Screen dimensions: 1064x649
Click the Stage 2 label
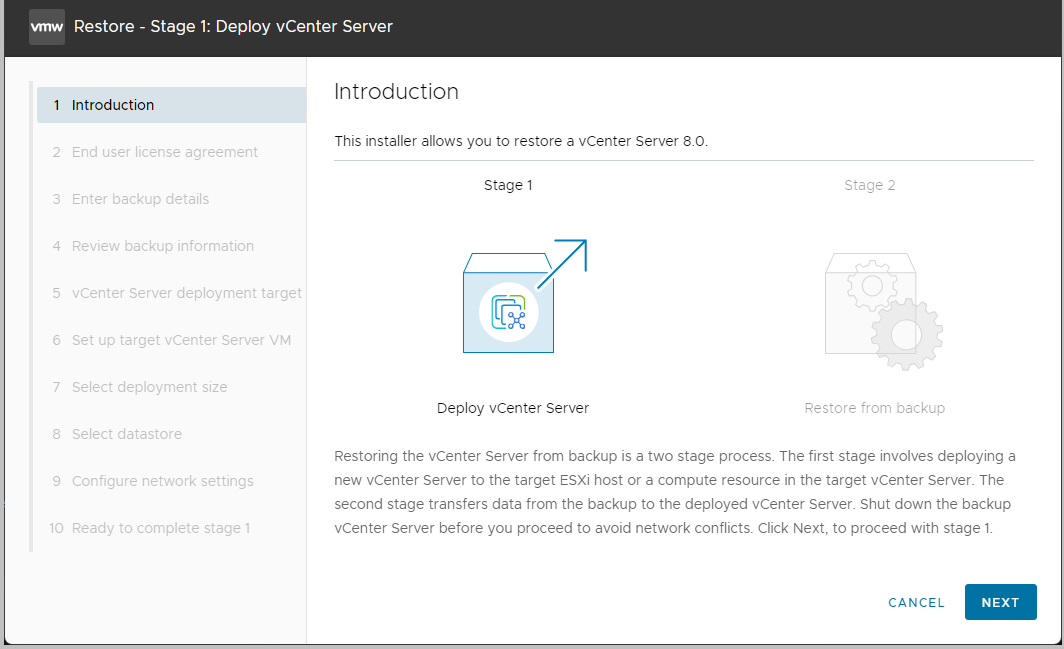click(x=869, y=185)
